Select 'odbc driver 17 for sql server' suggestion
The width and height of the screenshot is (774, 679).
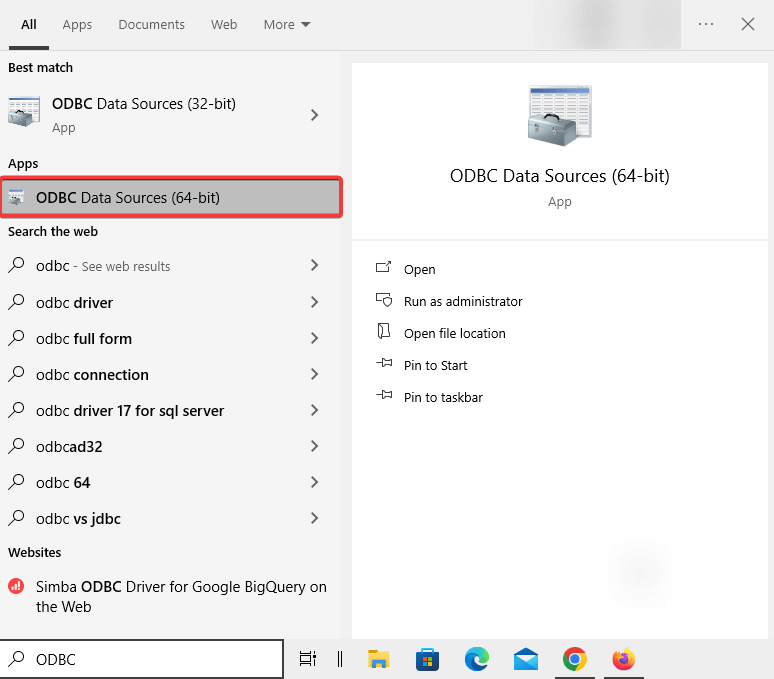click(170, 410)
